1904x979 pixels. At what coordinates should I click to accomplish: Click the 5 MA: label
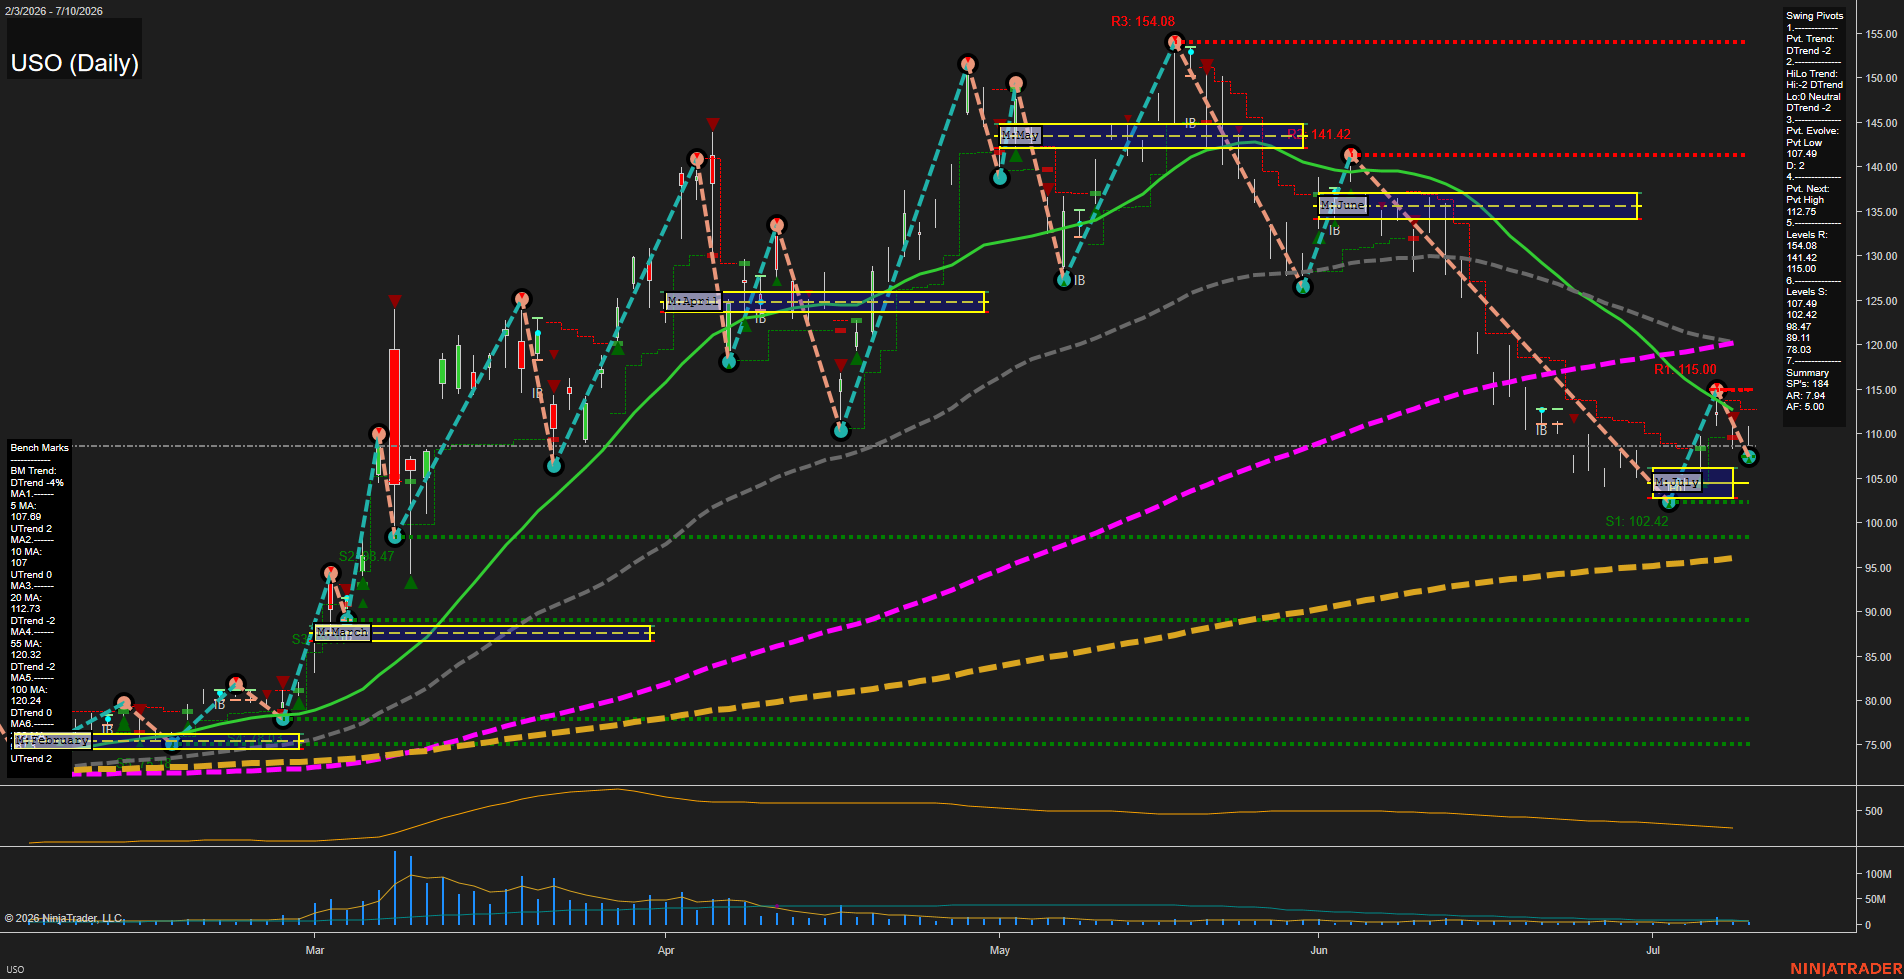[23, 506]
